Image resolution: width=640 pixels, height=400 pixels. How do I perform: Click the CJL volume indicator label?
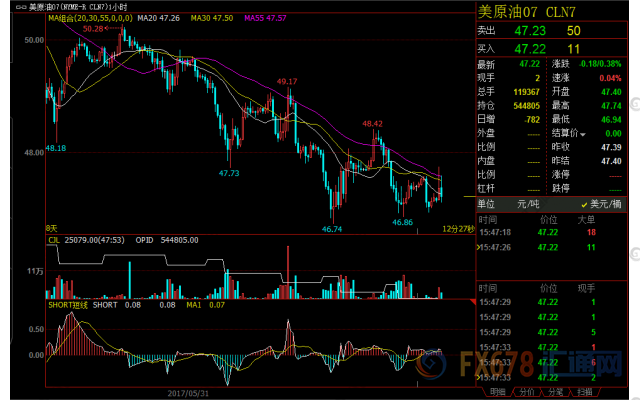(54, 240)
